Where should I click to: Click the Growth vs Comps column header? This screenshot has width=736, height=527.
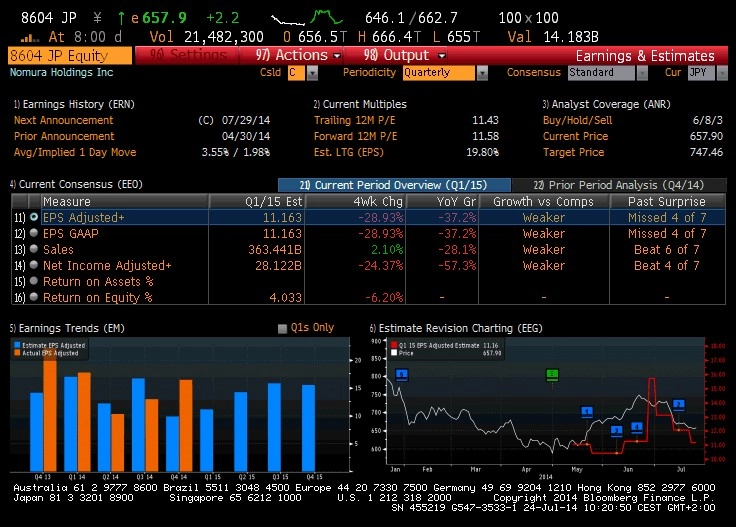pyautogui.click(x=544, y=201)
